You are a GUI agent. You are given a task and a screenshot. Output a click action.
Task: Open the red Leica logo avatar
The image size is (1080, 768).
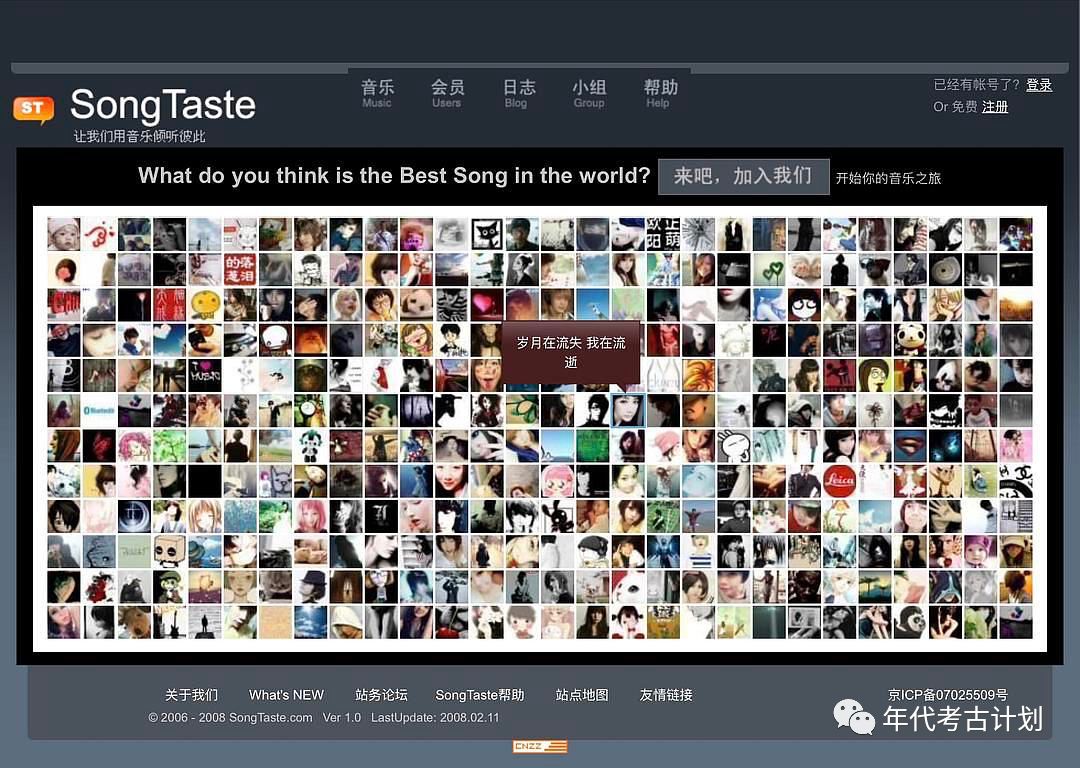[x=839, y=481]
